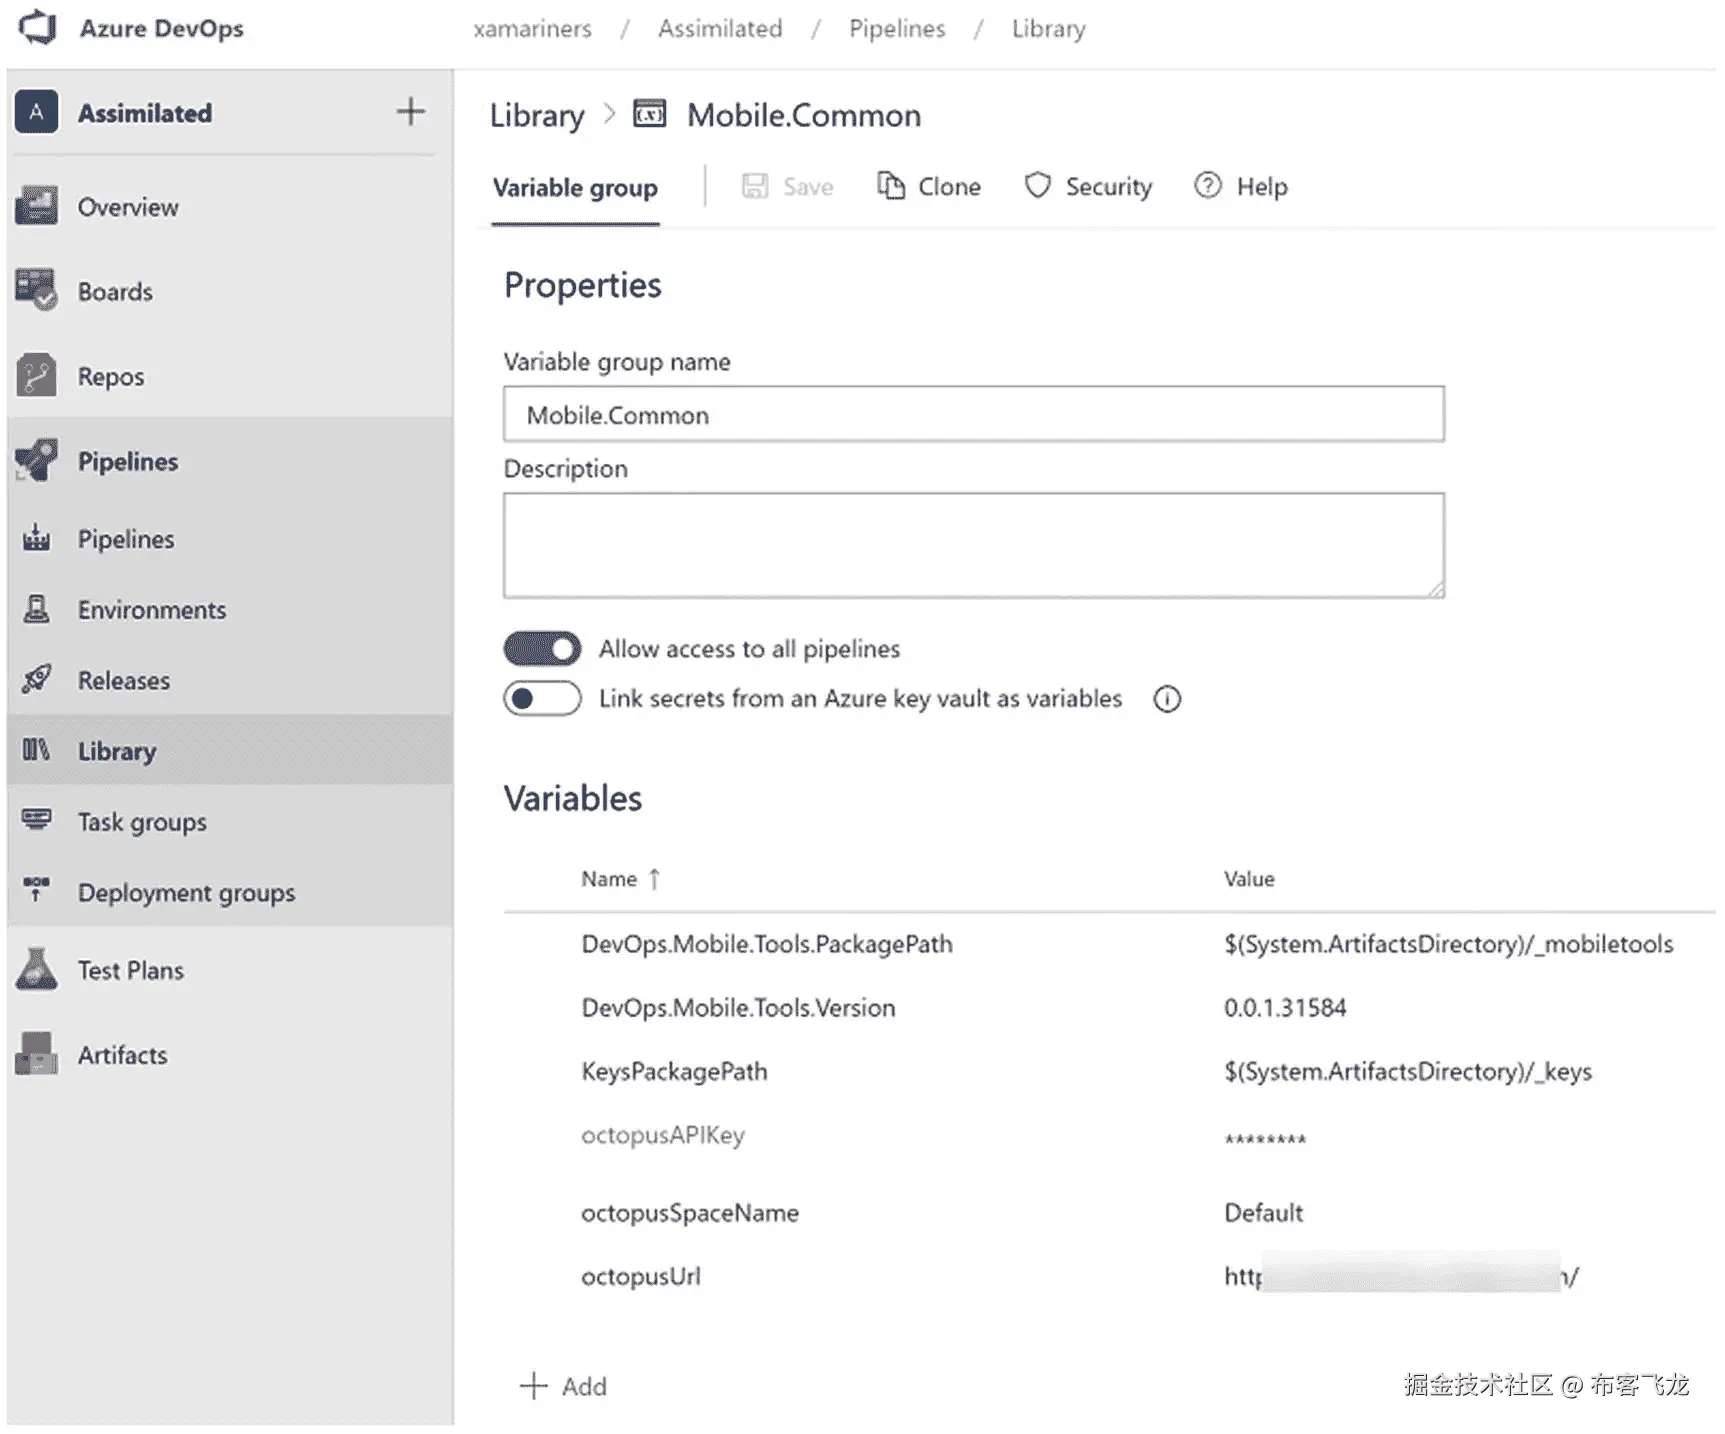Click the Azure DevOps logo icon
The width and height of the screenshot is (1725, 1434).
[38, 27]
